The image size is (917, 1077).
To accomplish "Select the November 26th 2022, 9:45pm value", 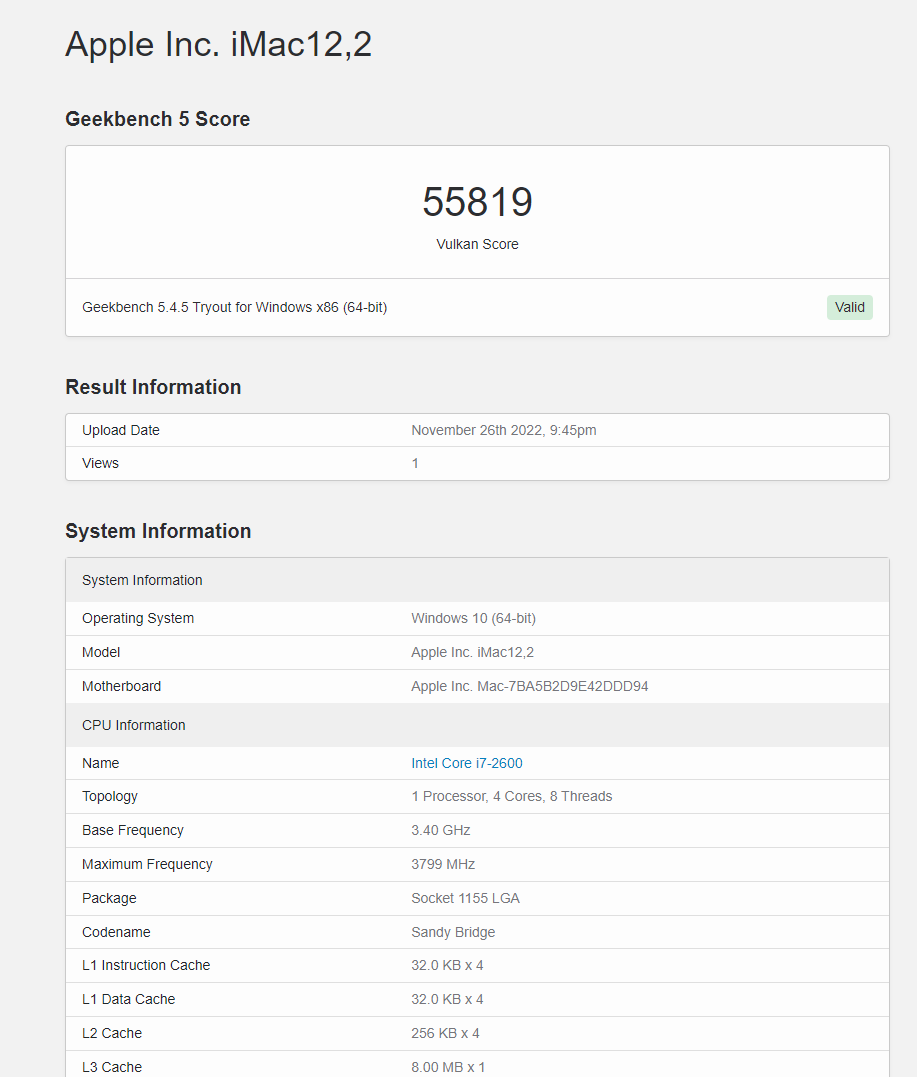I will point(503,430).
